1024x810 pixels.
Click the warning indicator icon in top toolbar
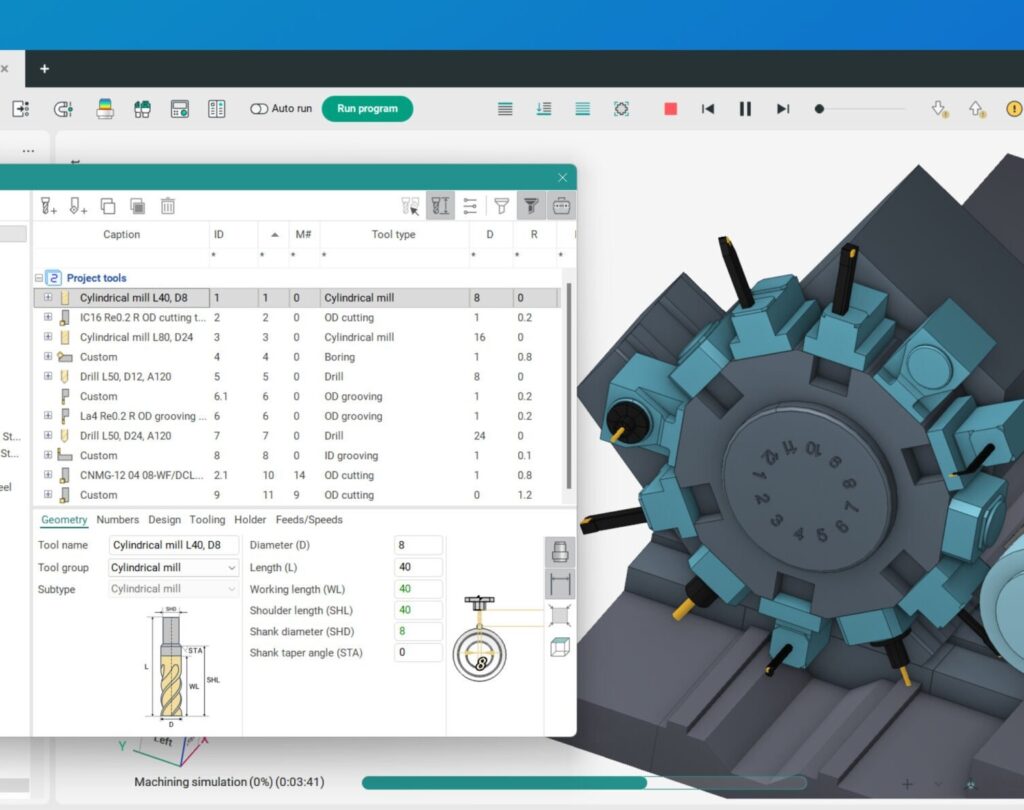tap(1013, 109)
